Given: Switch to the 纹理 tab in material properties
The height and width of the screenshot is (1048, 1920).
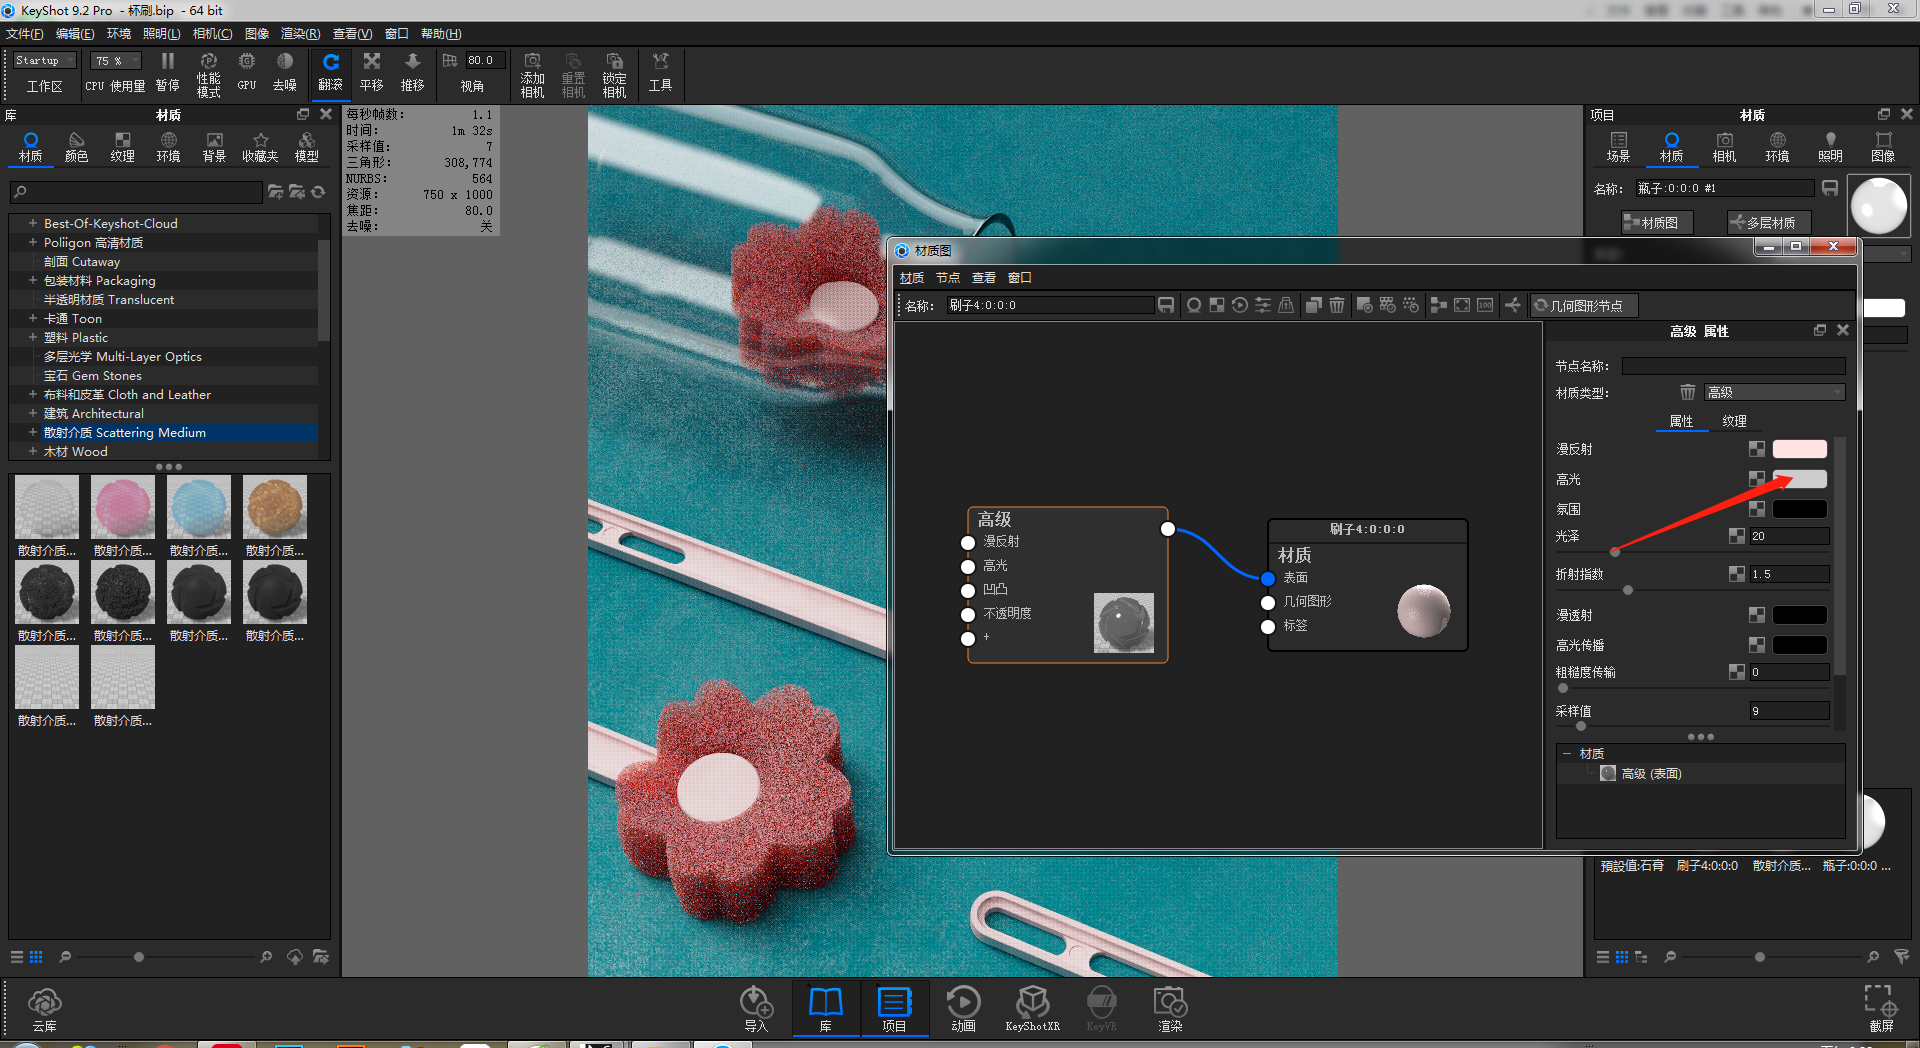Looking at the screenshot, I should coord(1735,421).
